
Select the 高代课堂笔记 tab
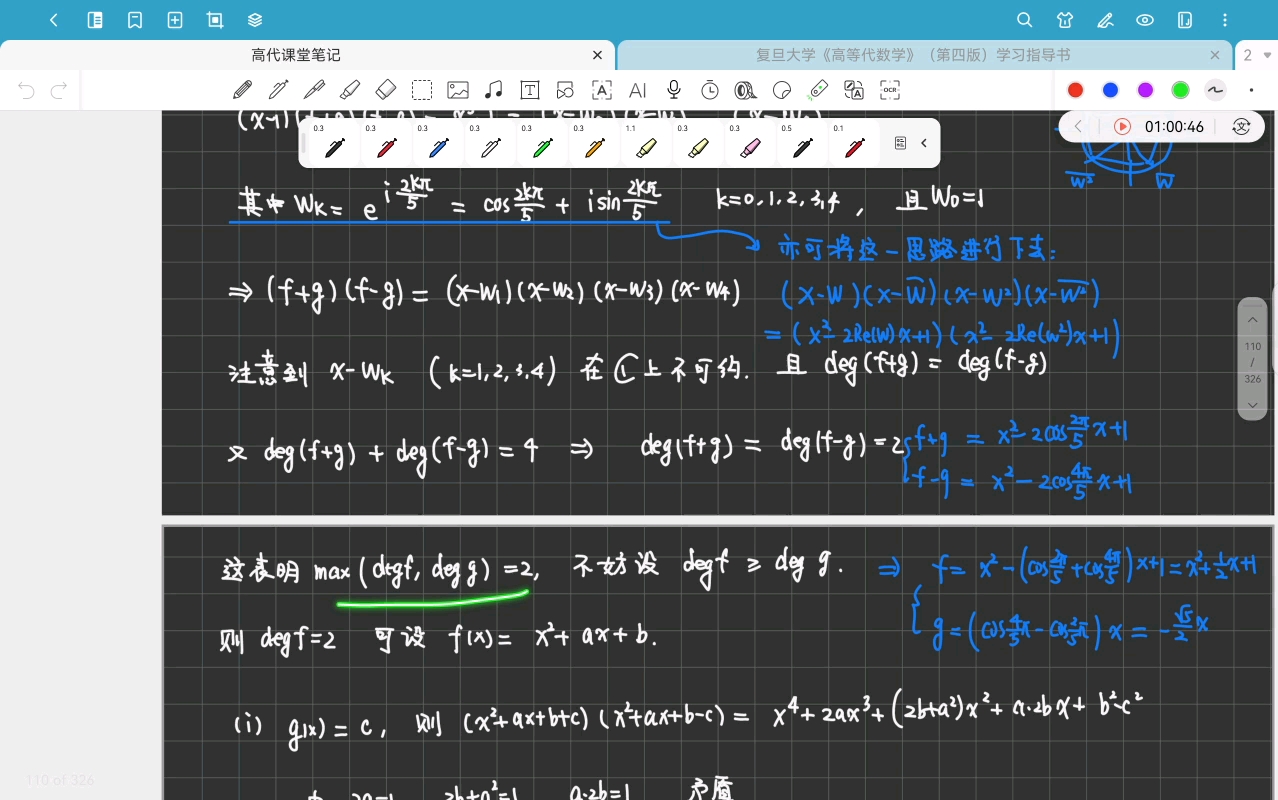click(x=297, y=55)
